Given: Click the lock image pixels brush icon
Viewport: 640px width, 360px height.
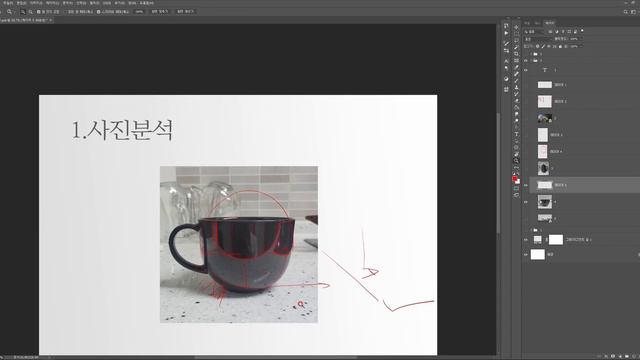Looking at the screenshot, I should point(543,46).
